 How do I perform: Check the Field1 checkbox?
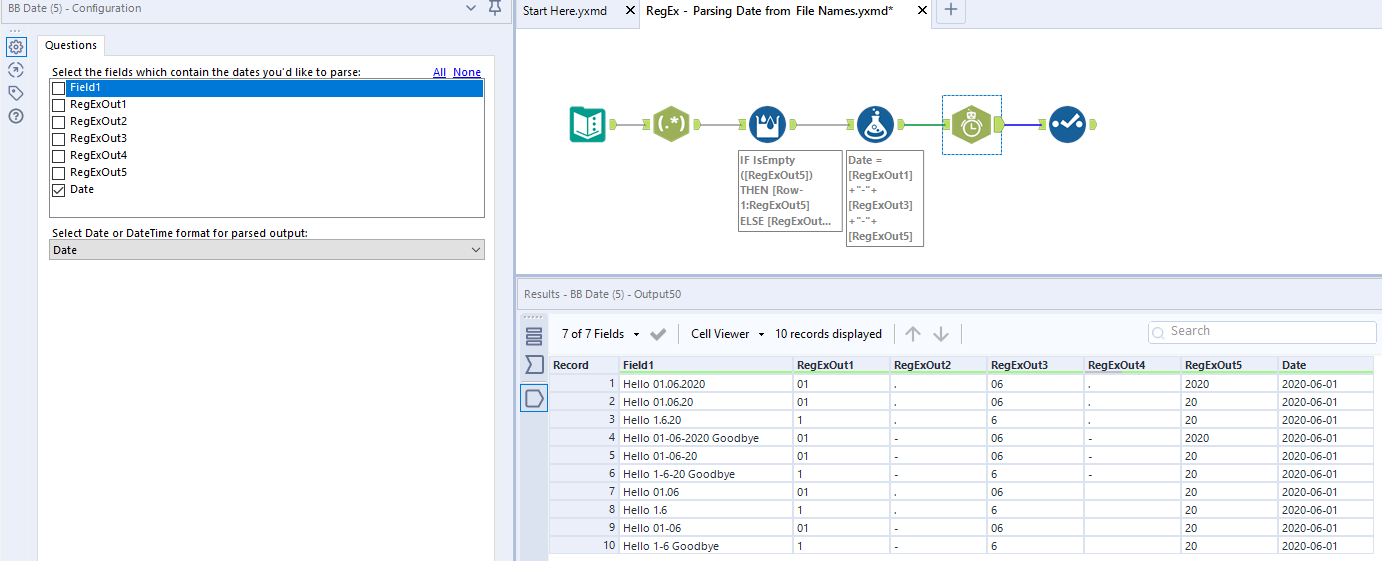(59, 88)
